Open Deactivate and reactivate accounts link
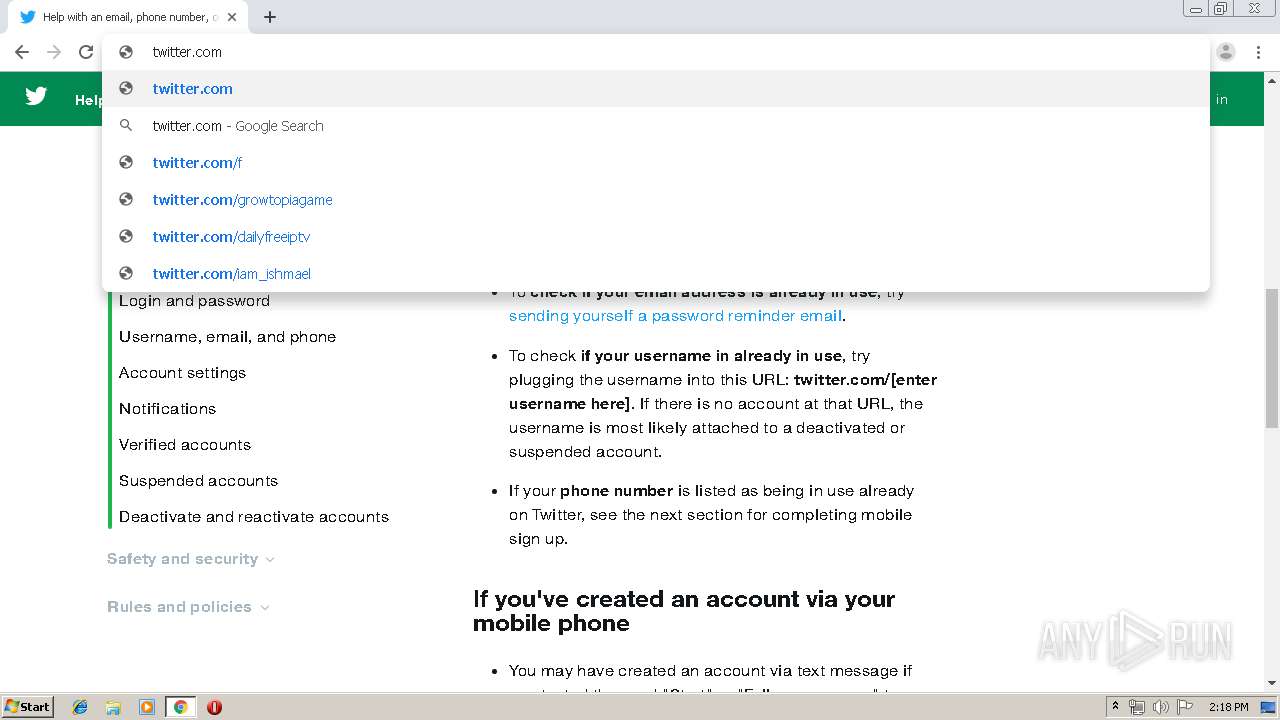 (254, 517)
